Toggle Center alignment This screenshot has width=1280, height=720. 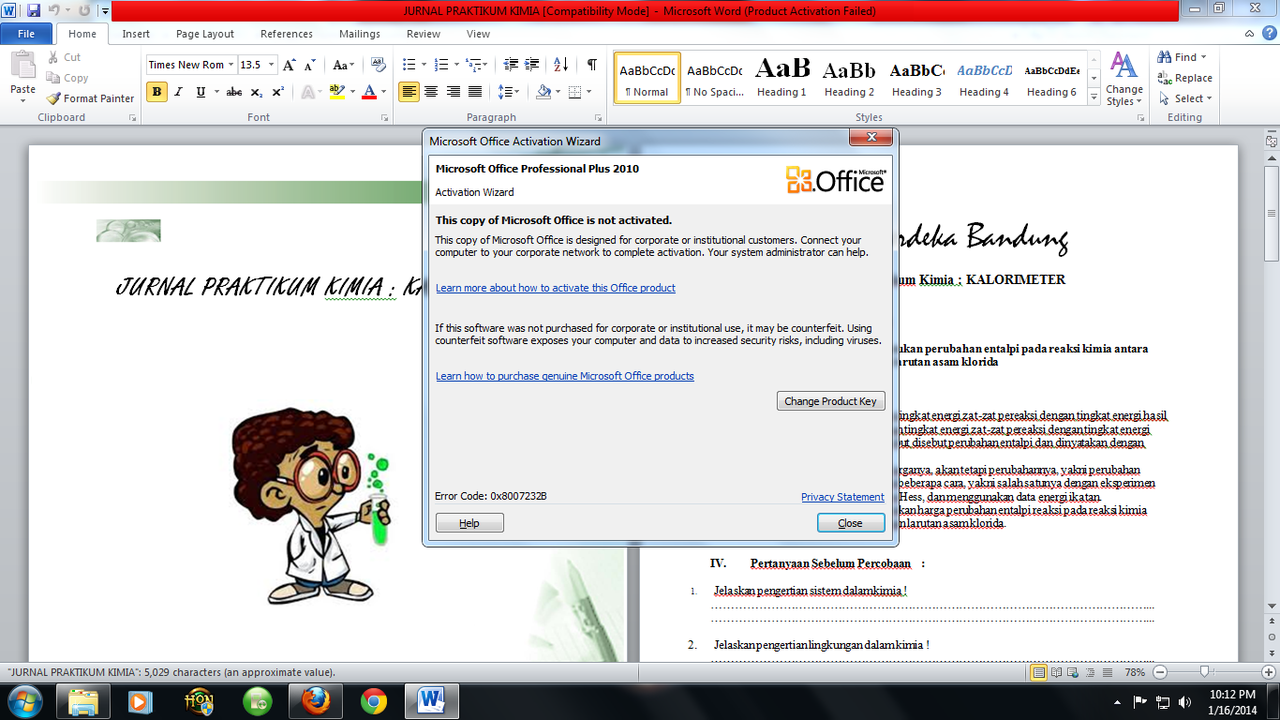pyautogui.click(x=431, y=92)
